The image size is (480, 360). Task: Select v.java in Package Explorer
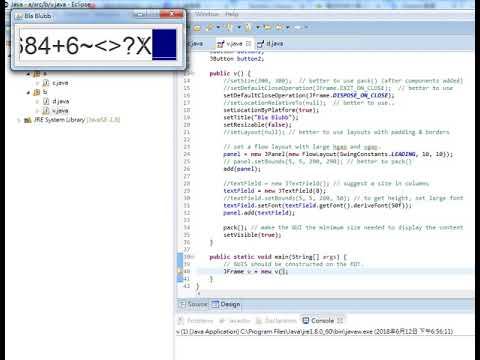click(x=56, y=110)
